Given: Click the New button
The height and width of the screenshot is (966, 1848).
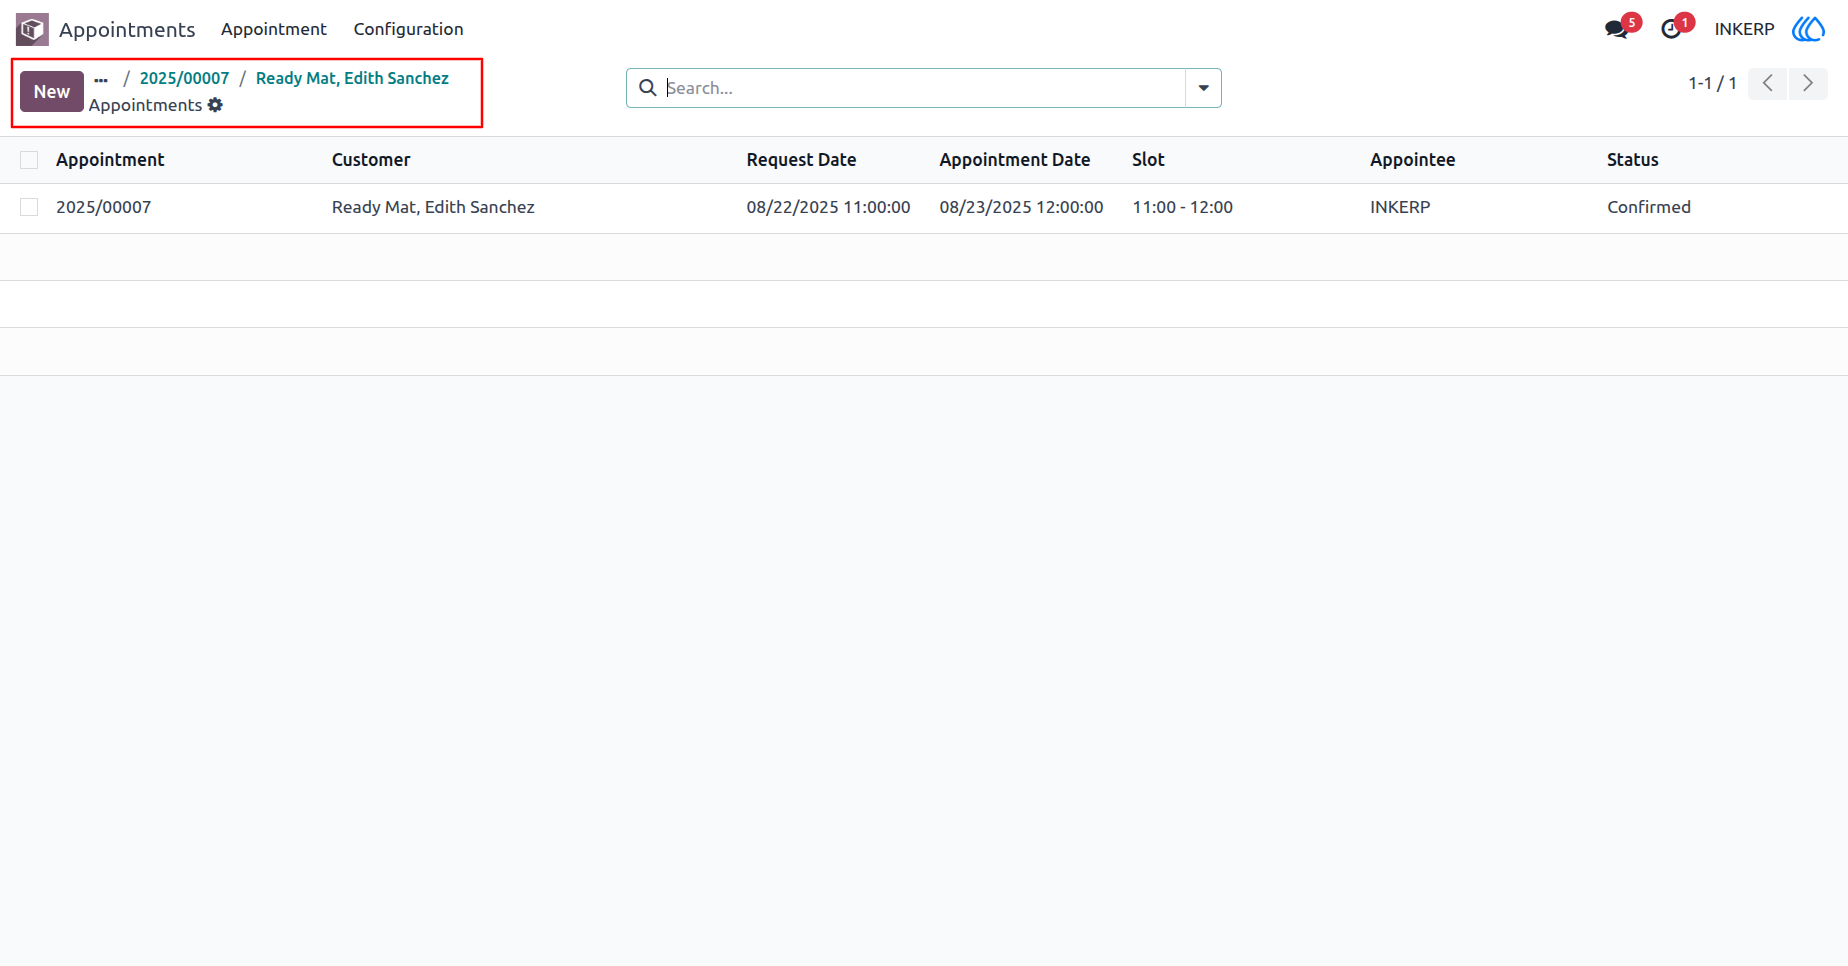Looking at the screenshot, I should [x=52, y=91].
